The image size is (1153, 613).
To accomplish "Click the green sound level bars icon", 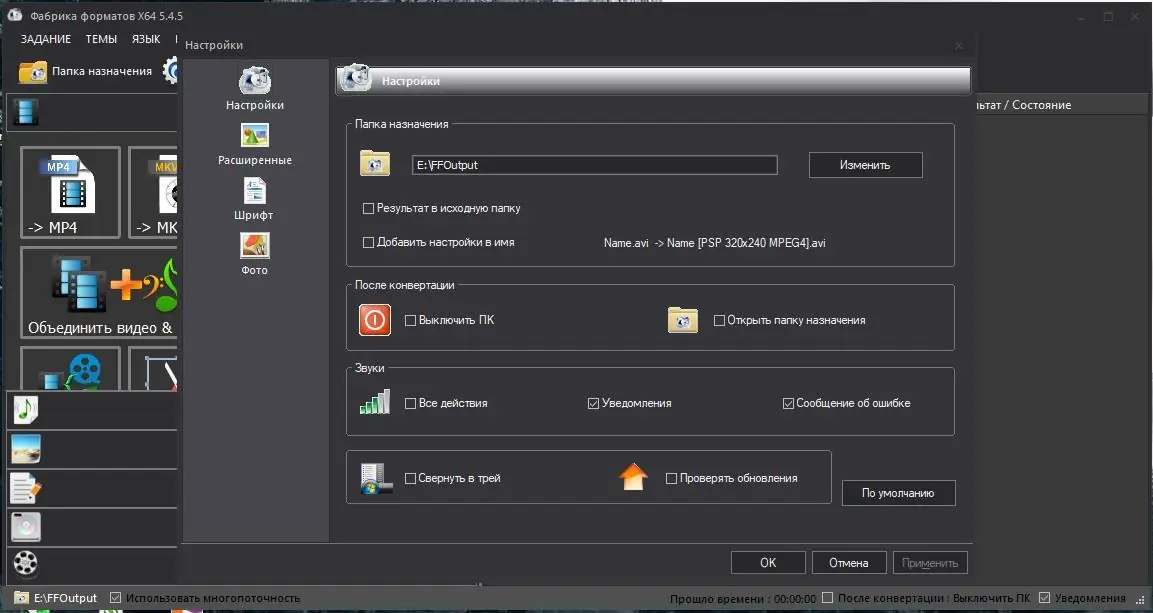I will click(375, 402).
